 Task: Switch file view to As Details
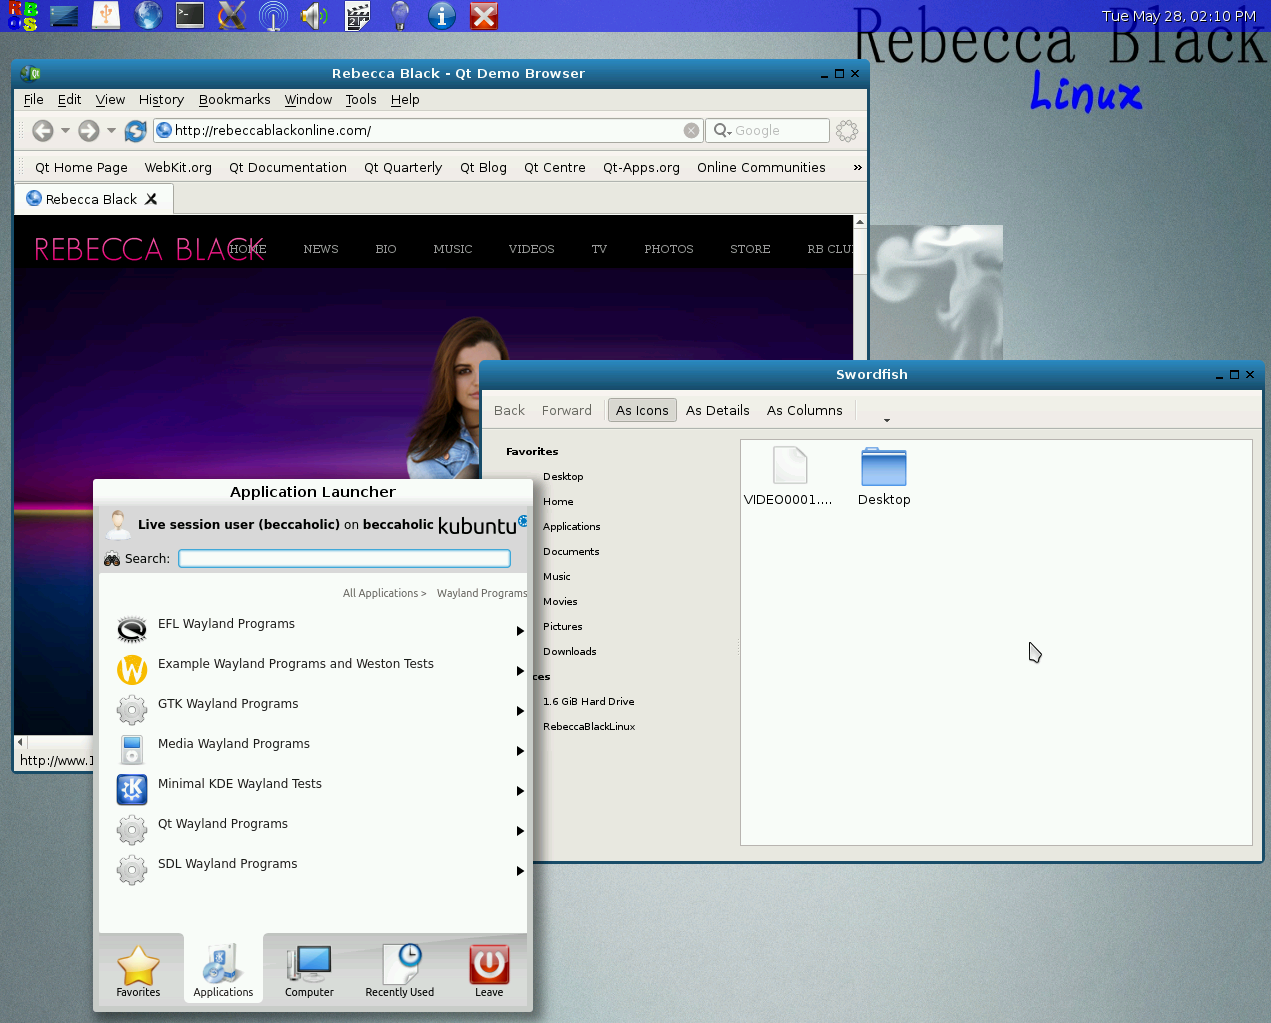coord(717,410)
